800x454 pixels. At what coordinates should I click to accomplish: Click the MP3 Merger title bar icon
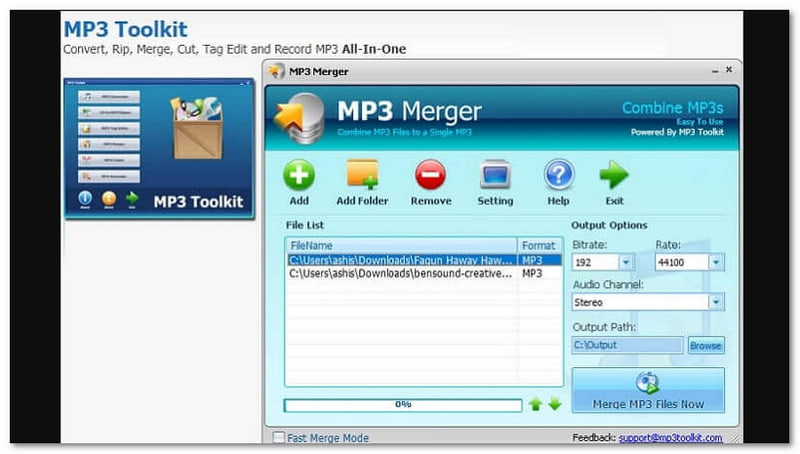point(277,71)
